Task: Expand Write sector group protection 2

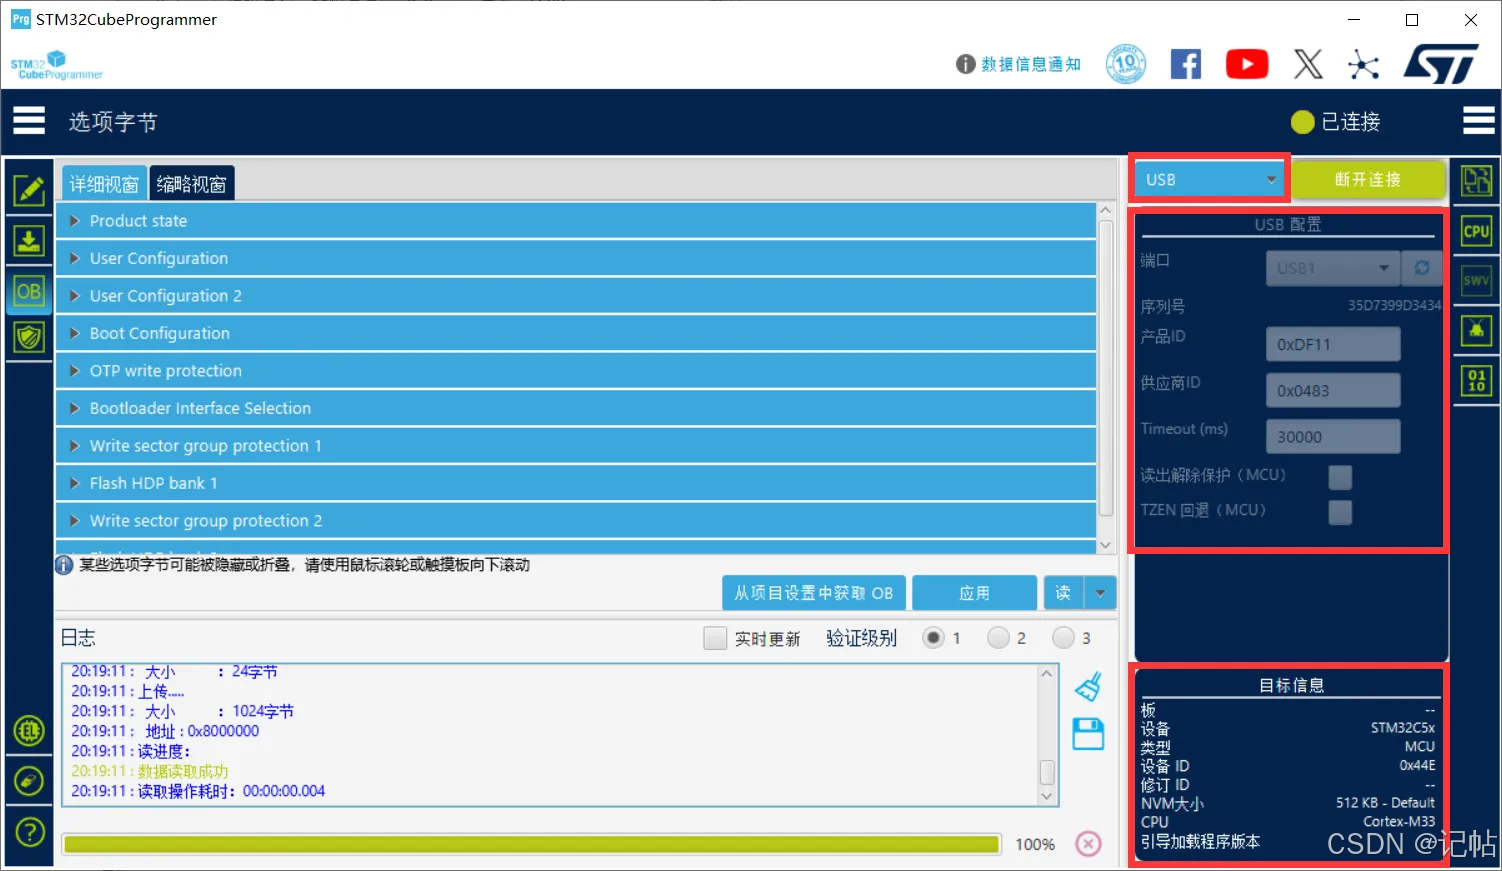Action: tap(576, 521)
